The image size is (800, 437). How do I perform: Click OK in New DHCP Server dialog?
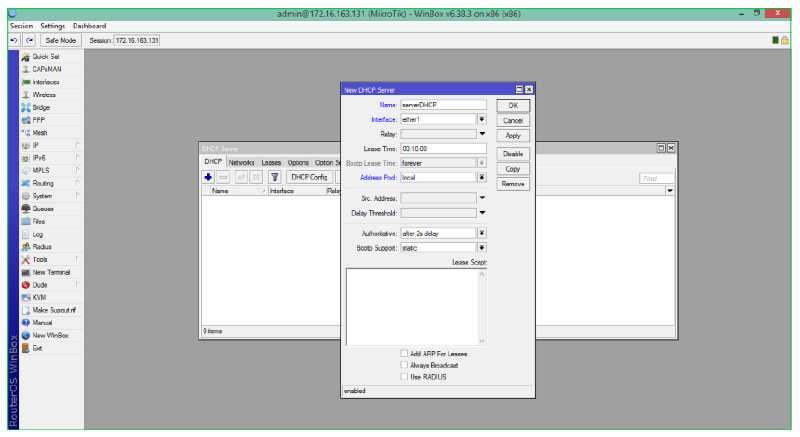513,106
